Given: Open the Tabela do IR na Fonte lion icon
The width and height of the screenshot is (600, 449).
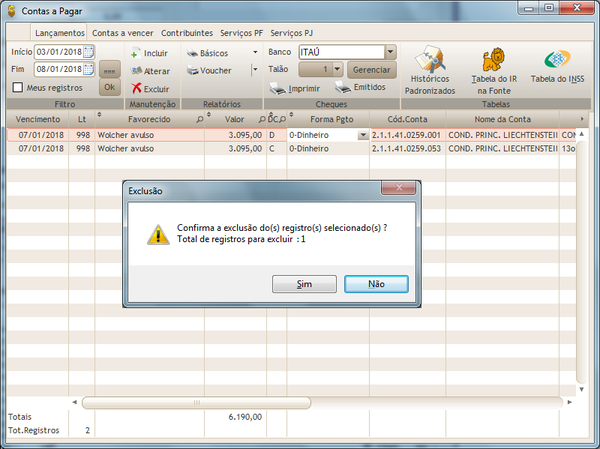Looking at the screenshot, I should 493,59.
